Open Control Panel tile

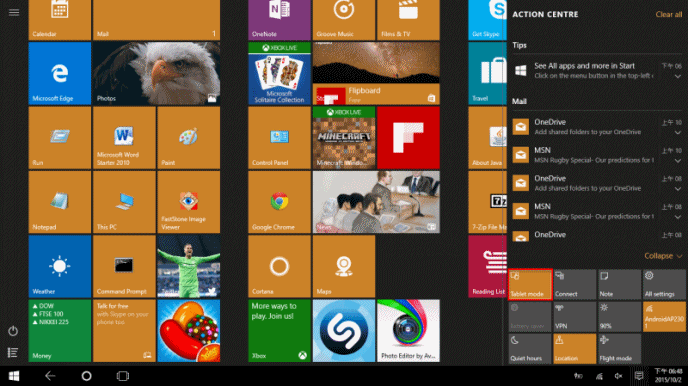coord(280,138)
